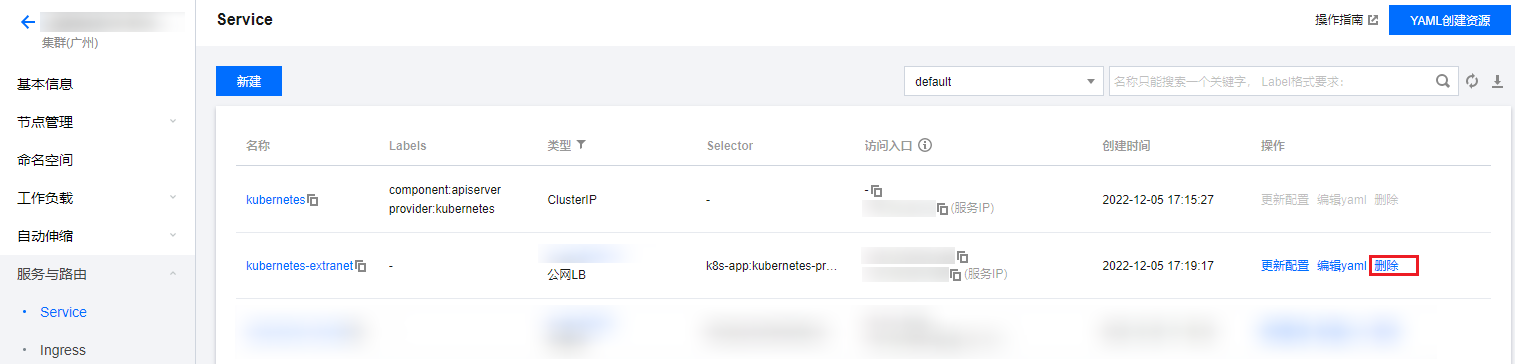Screen dimensions: 1515x364
Task: Select 基本信息 in the sidebar
Action: tap(45, 84)
